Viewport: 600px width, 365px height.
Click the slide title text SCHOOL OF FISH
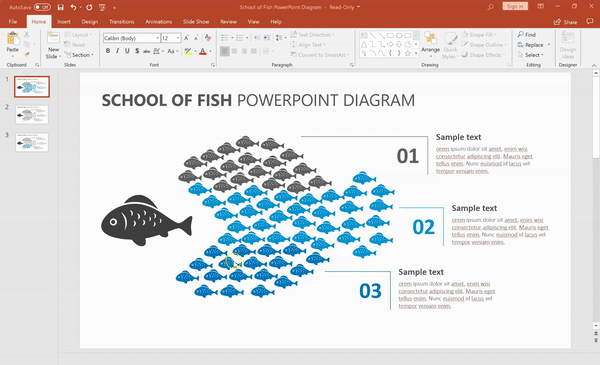click(x=166, y=100)
